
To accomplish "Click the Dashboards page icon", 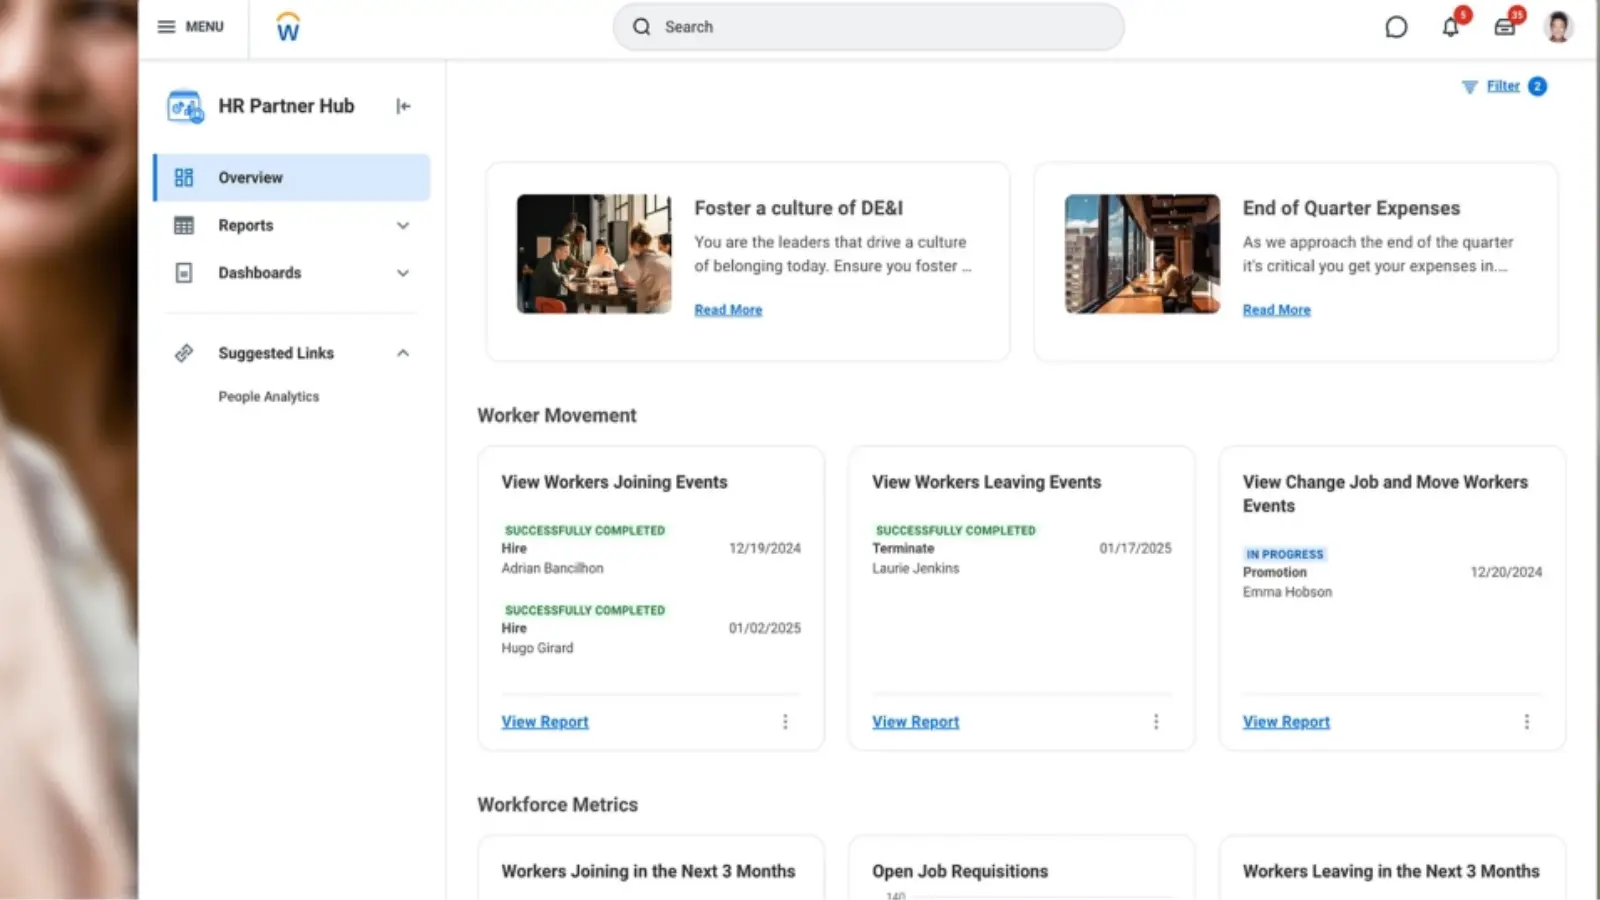I will point(184,273).
